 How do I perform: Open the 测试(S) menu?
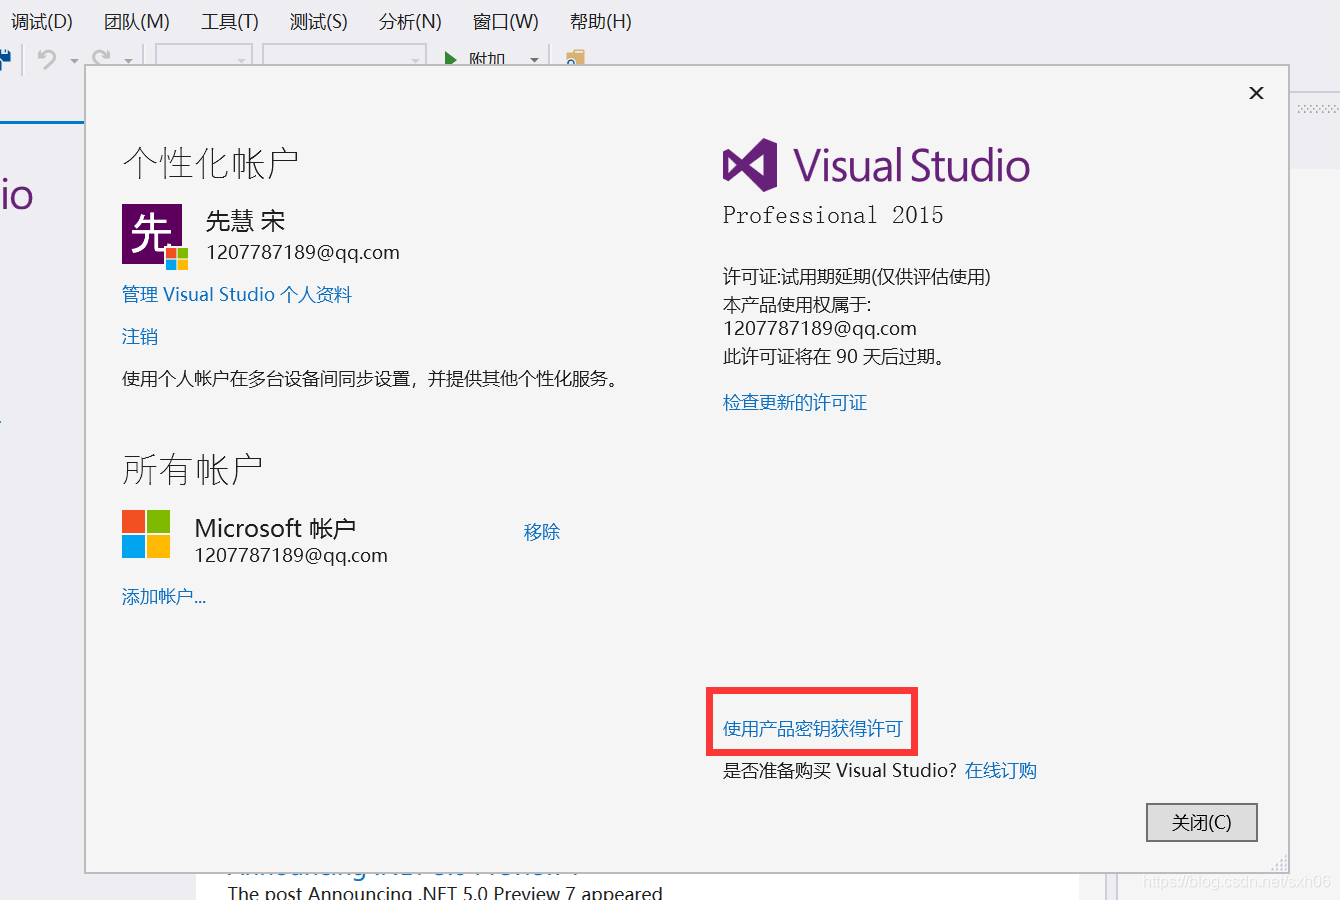pyautogui.click(x=319, y=21)
